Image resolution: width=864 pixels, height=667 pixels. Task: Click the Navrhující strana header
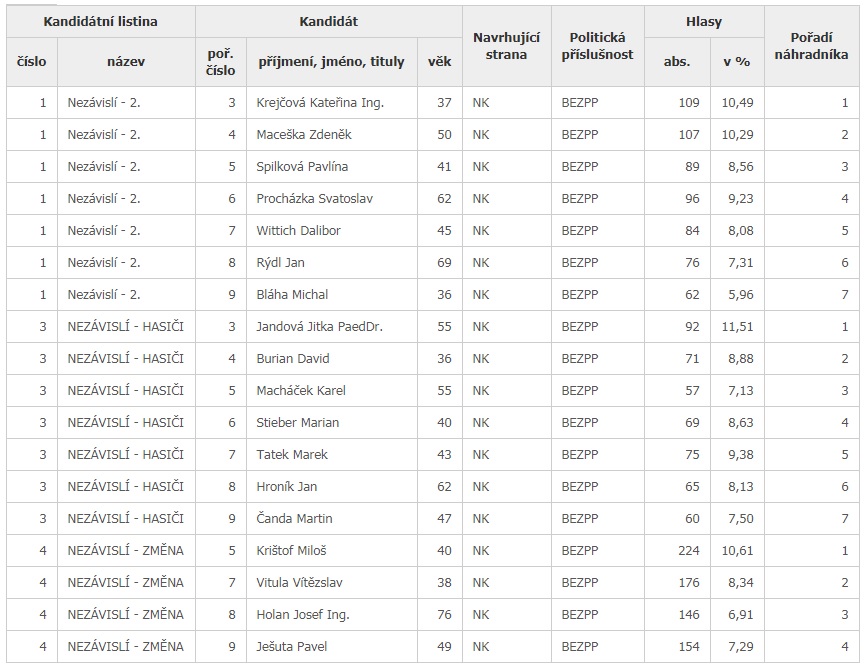tap(506, 46)
